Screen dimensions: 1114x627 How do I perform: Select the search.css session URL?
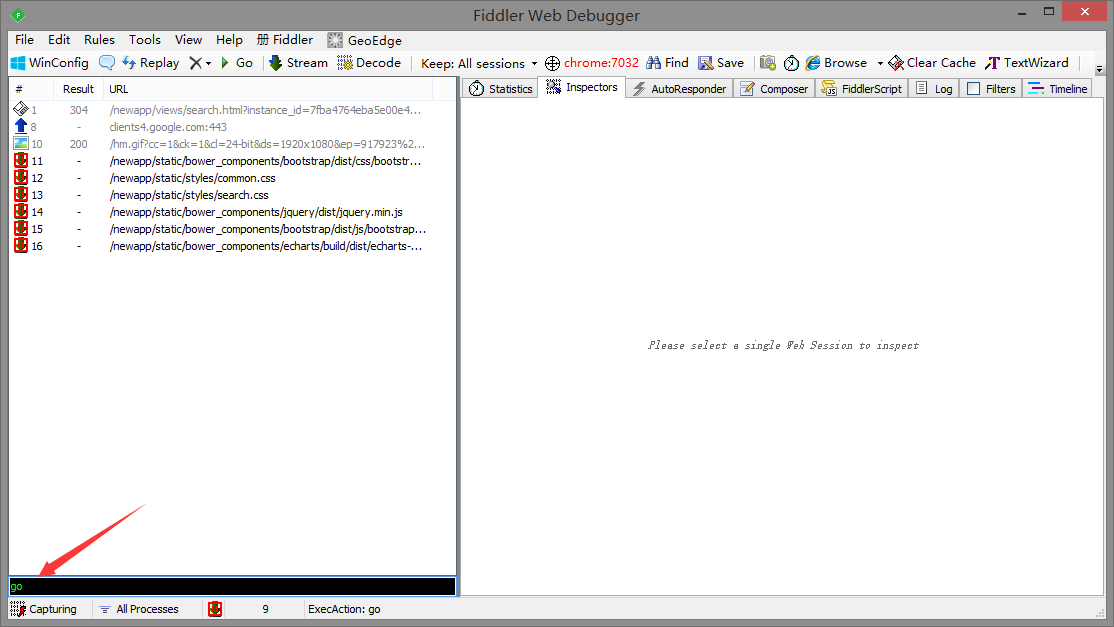click(x=189, y=195)
